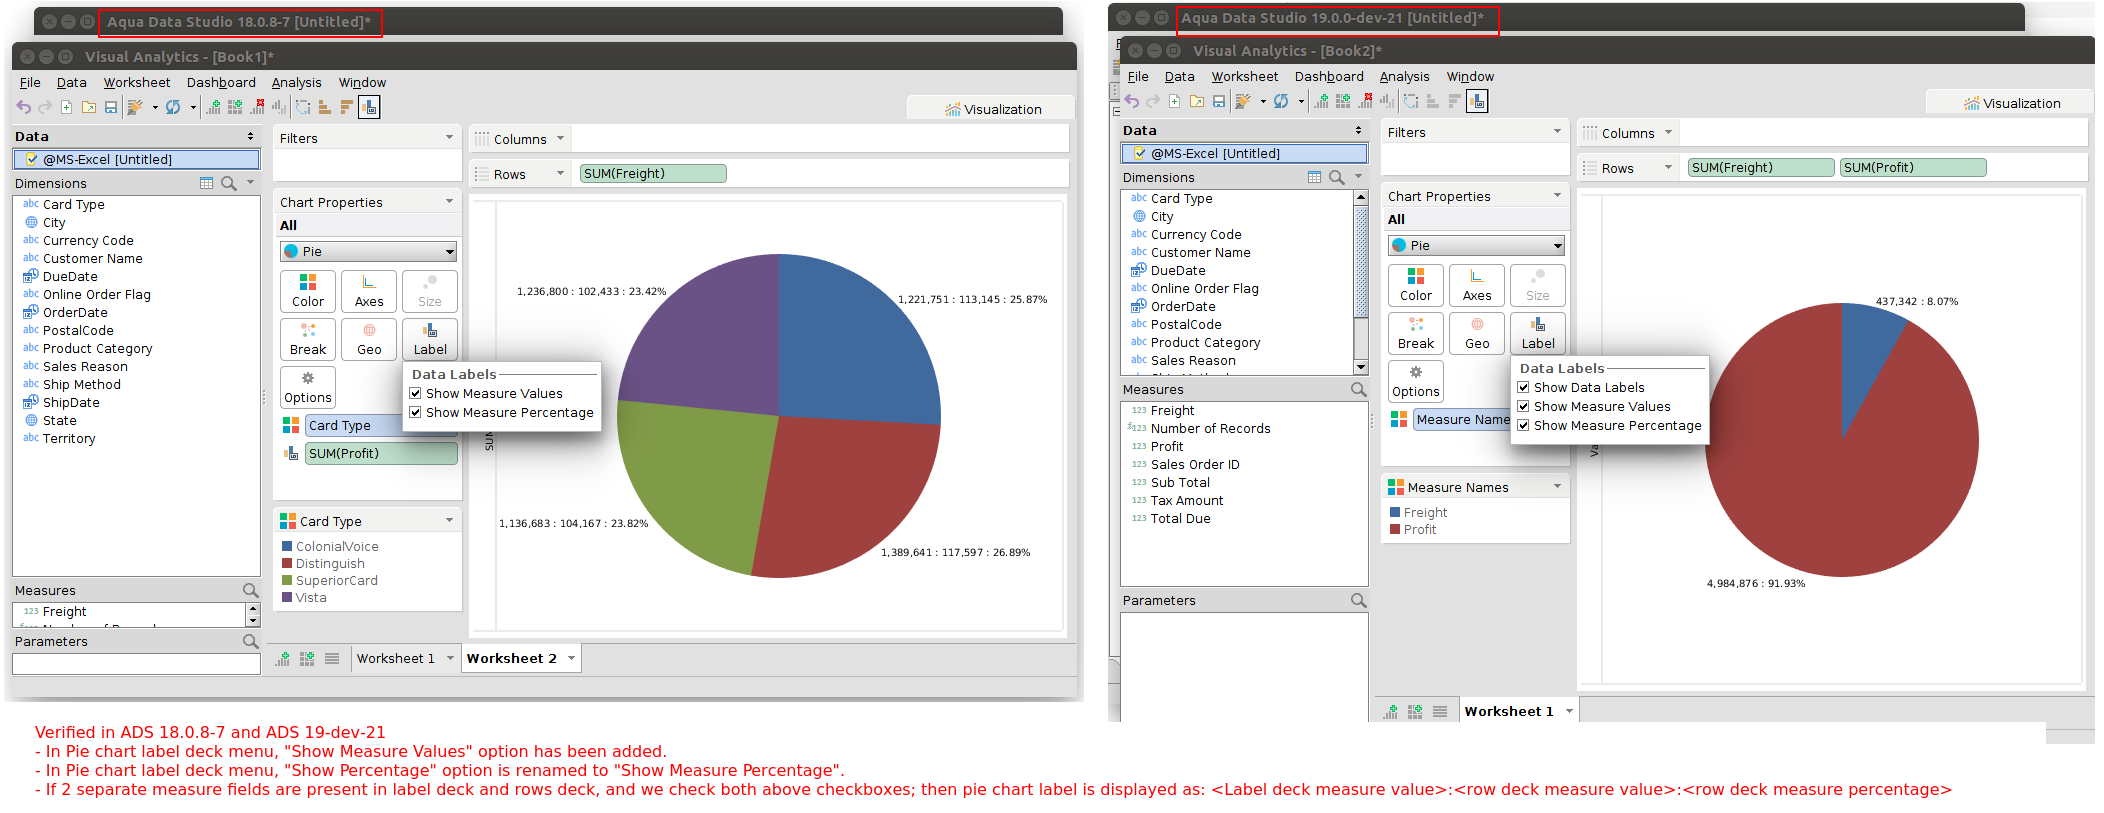Viewport: 2104px width, 813px height.
Task: Toggle the show labels icon in Book2 toolbar
Action: point(1477,101)
